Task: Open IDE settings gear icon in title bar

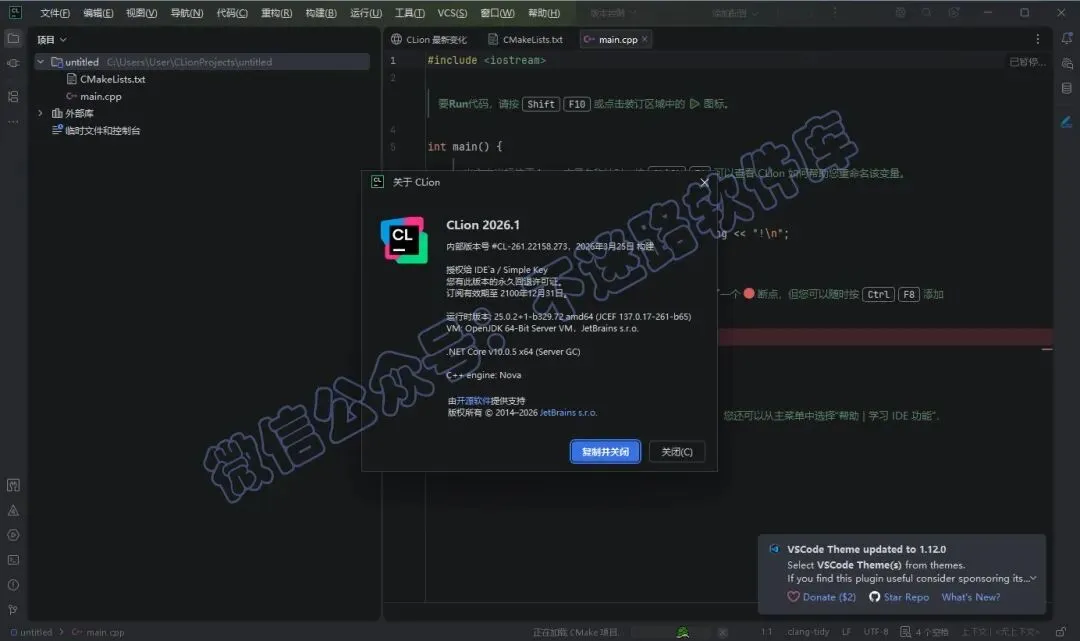Action: pos(954,12)
